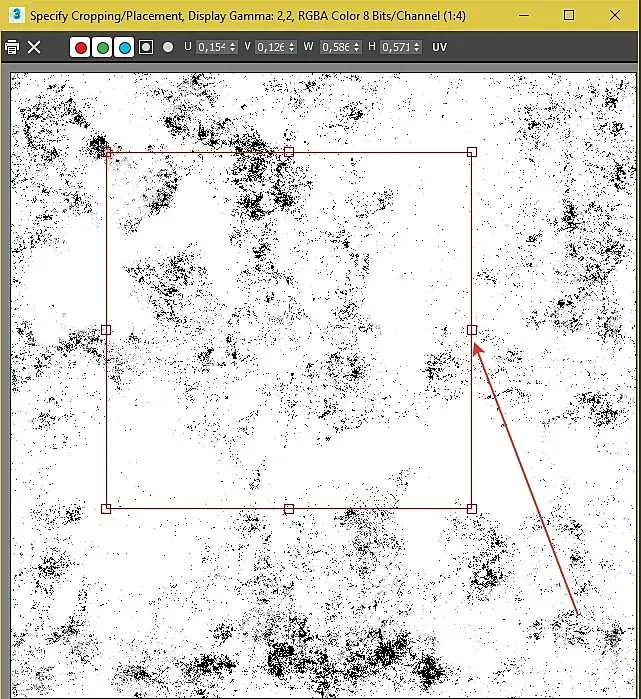Click the H spinner arrows

point(417,47)
